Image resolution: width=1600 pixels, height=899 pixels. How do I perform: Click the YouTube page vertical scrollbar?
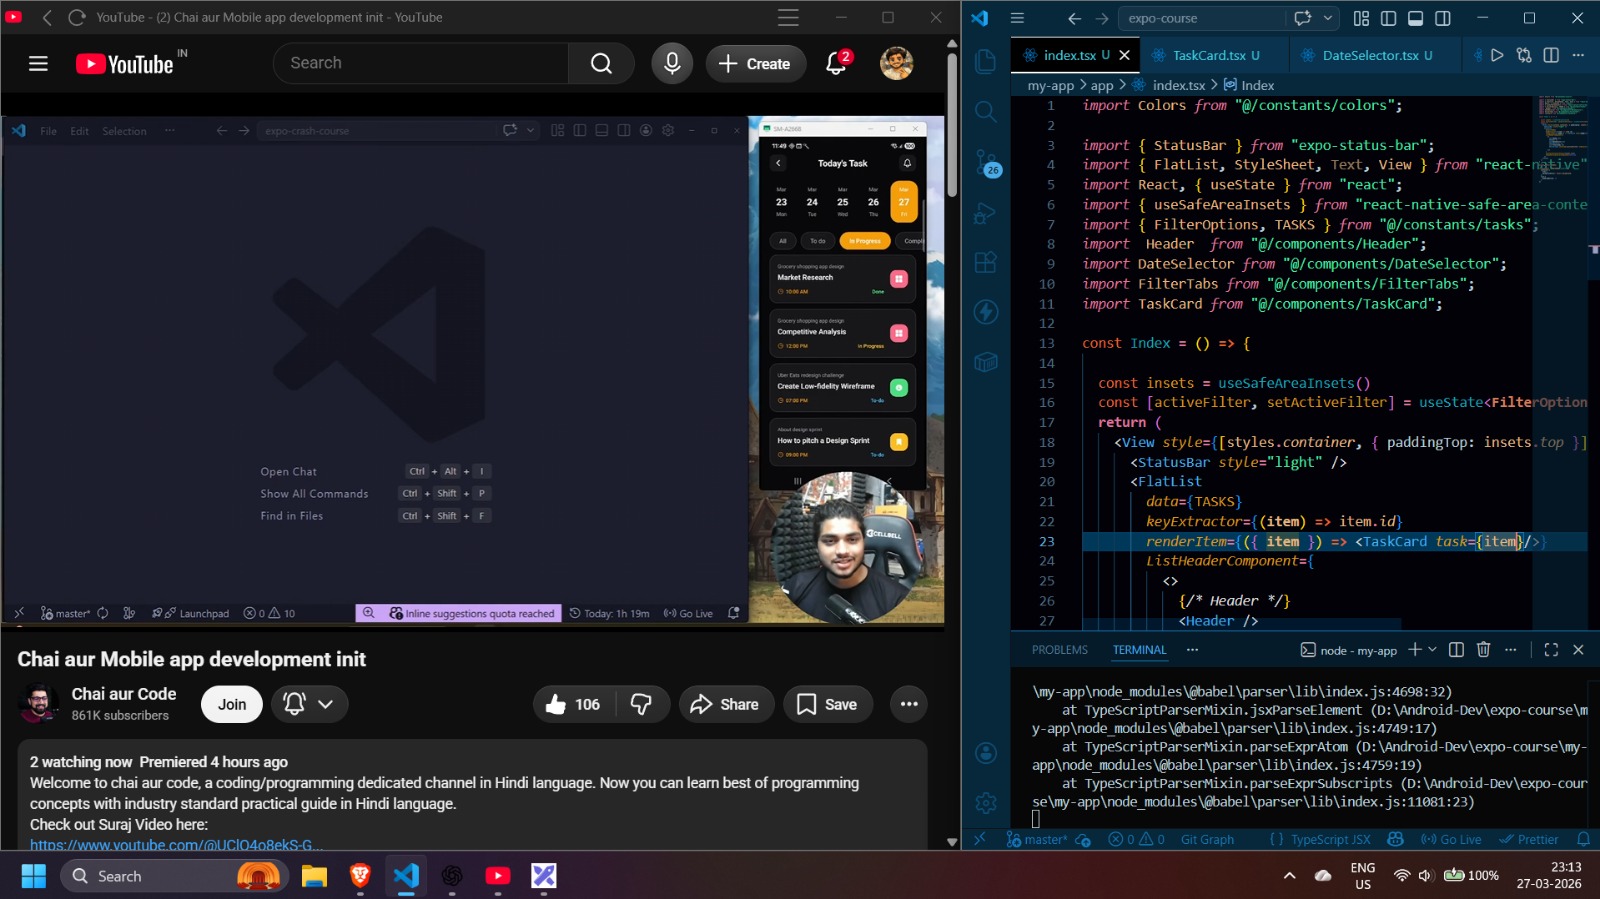pyautogui.click(x=952, y=120)
